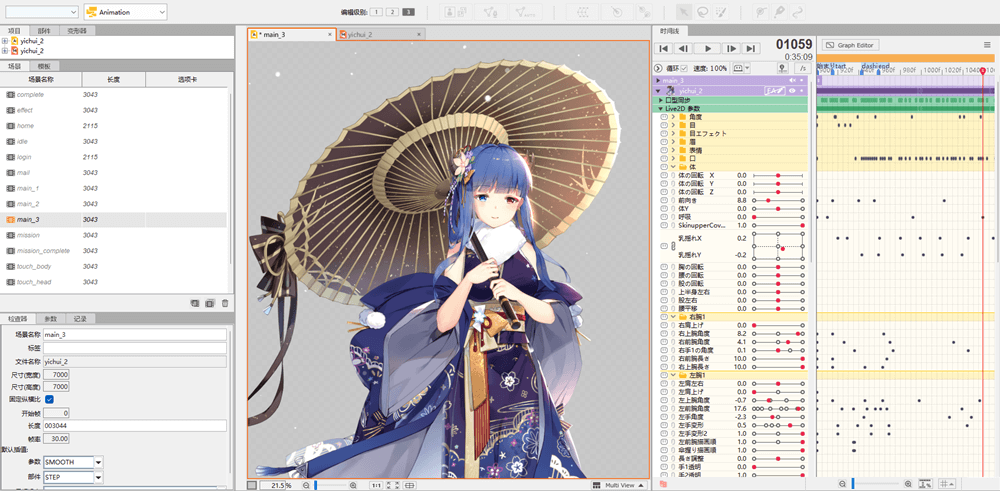The image size is (1000, 491).
Task: Open the Multi View dropdown
Action: (619, 485)
